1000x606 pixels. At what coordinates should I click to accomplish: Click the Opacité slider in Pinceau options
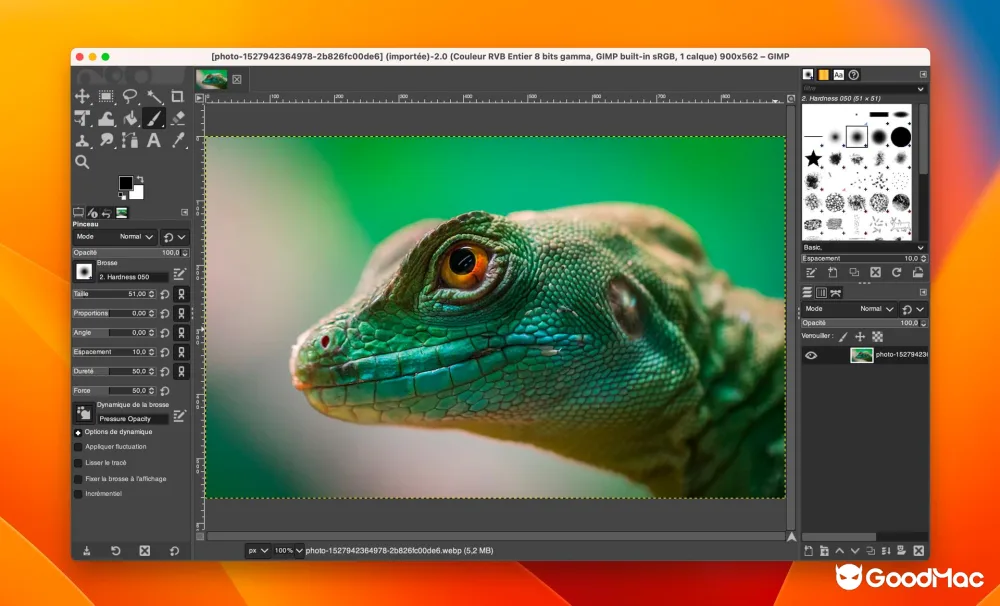(x=131, y=253)
